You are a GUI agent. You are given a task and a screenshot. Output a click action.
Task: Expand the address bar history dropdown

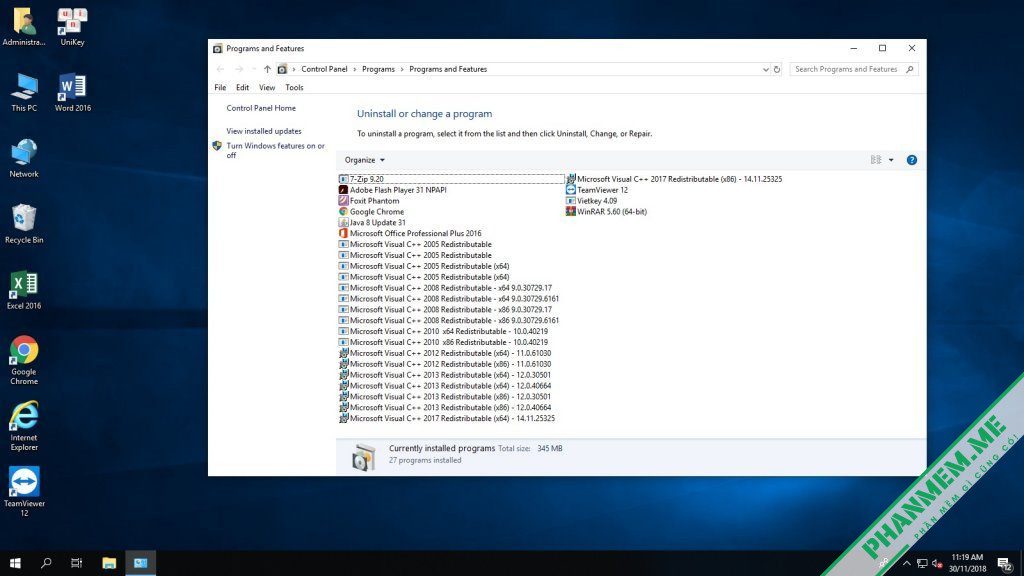tap(765, 69)
